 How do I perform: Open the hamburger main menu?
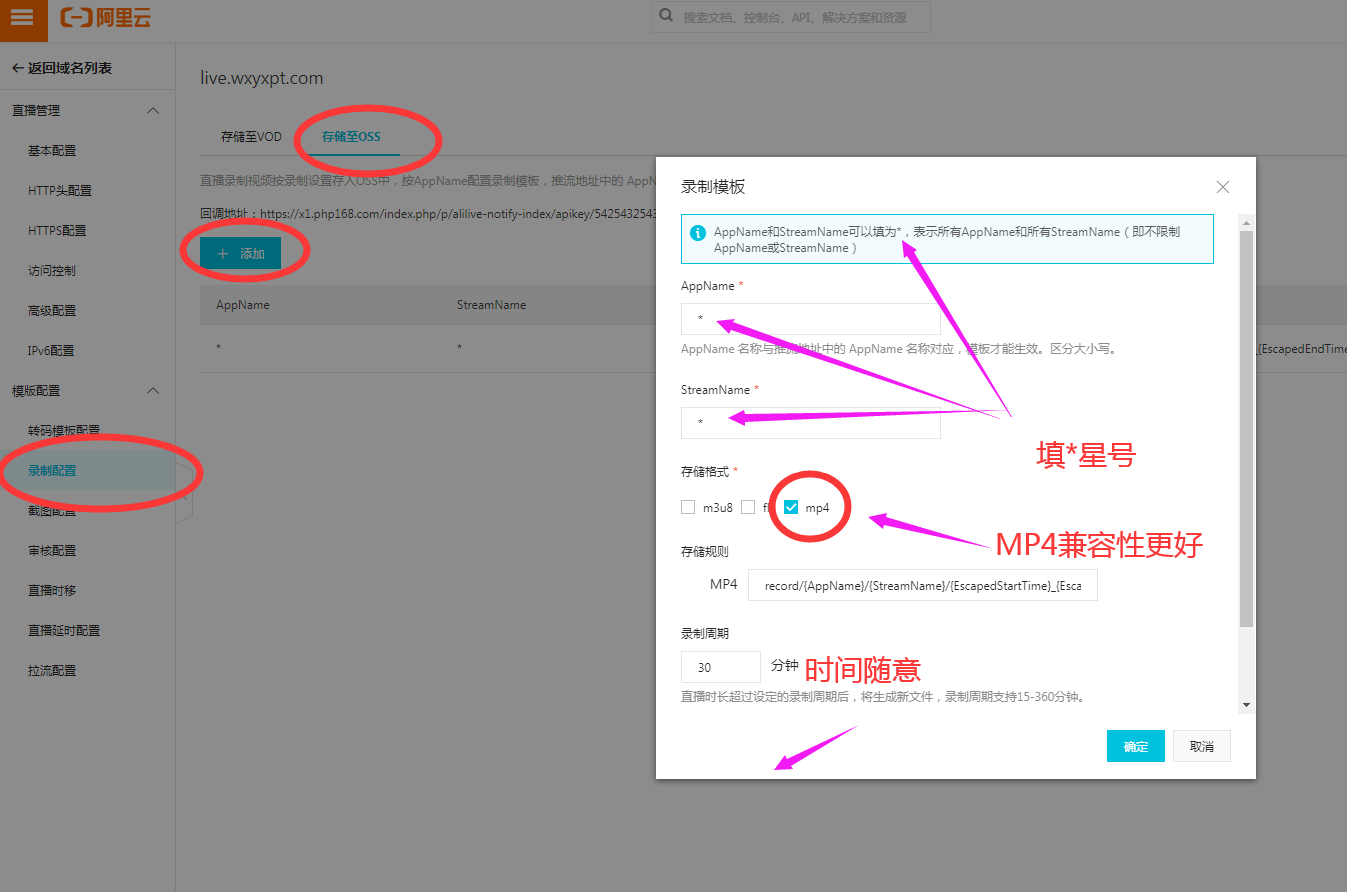[23, 19]
